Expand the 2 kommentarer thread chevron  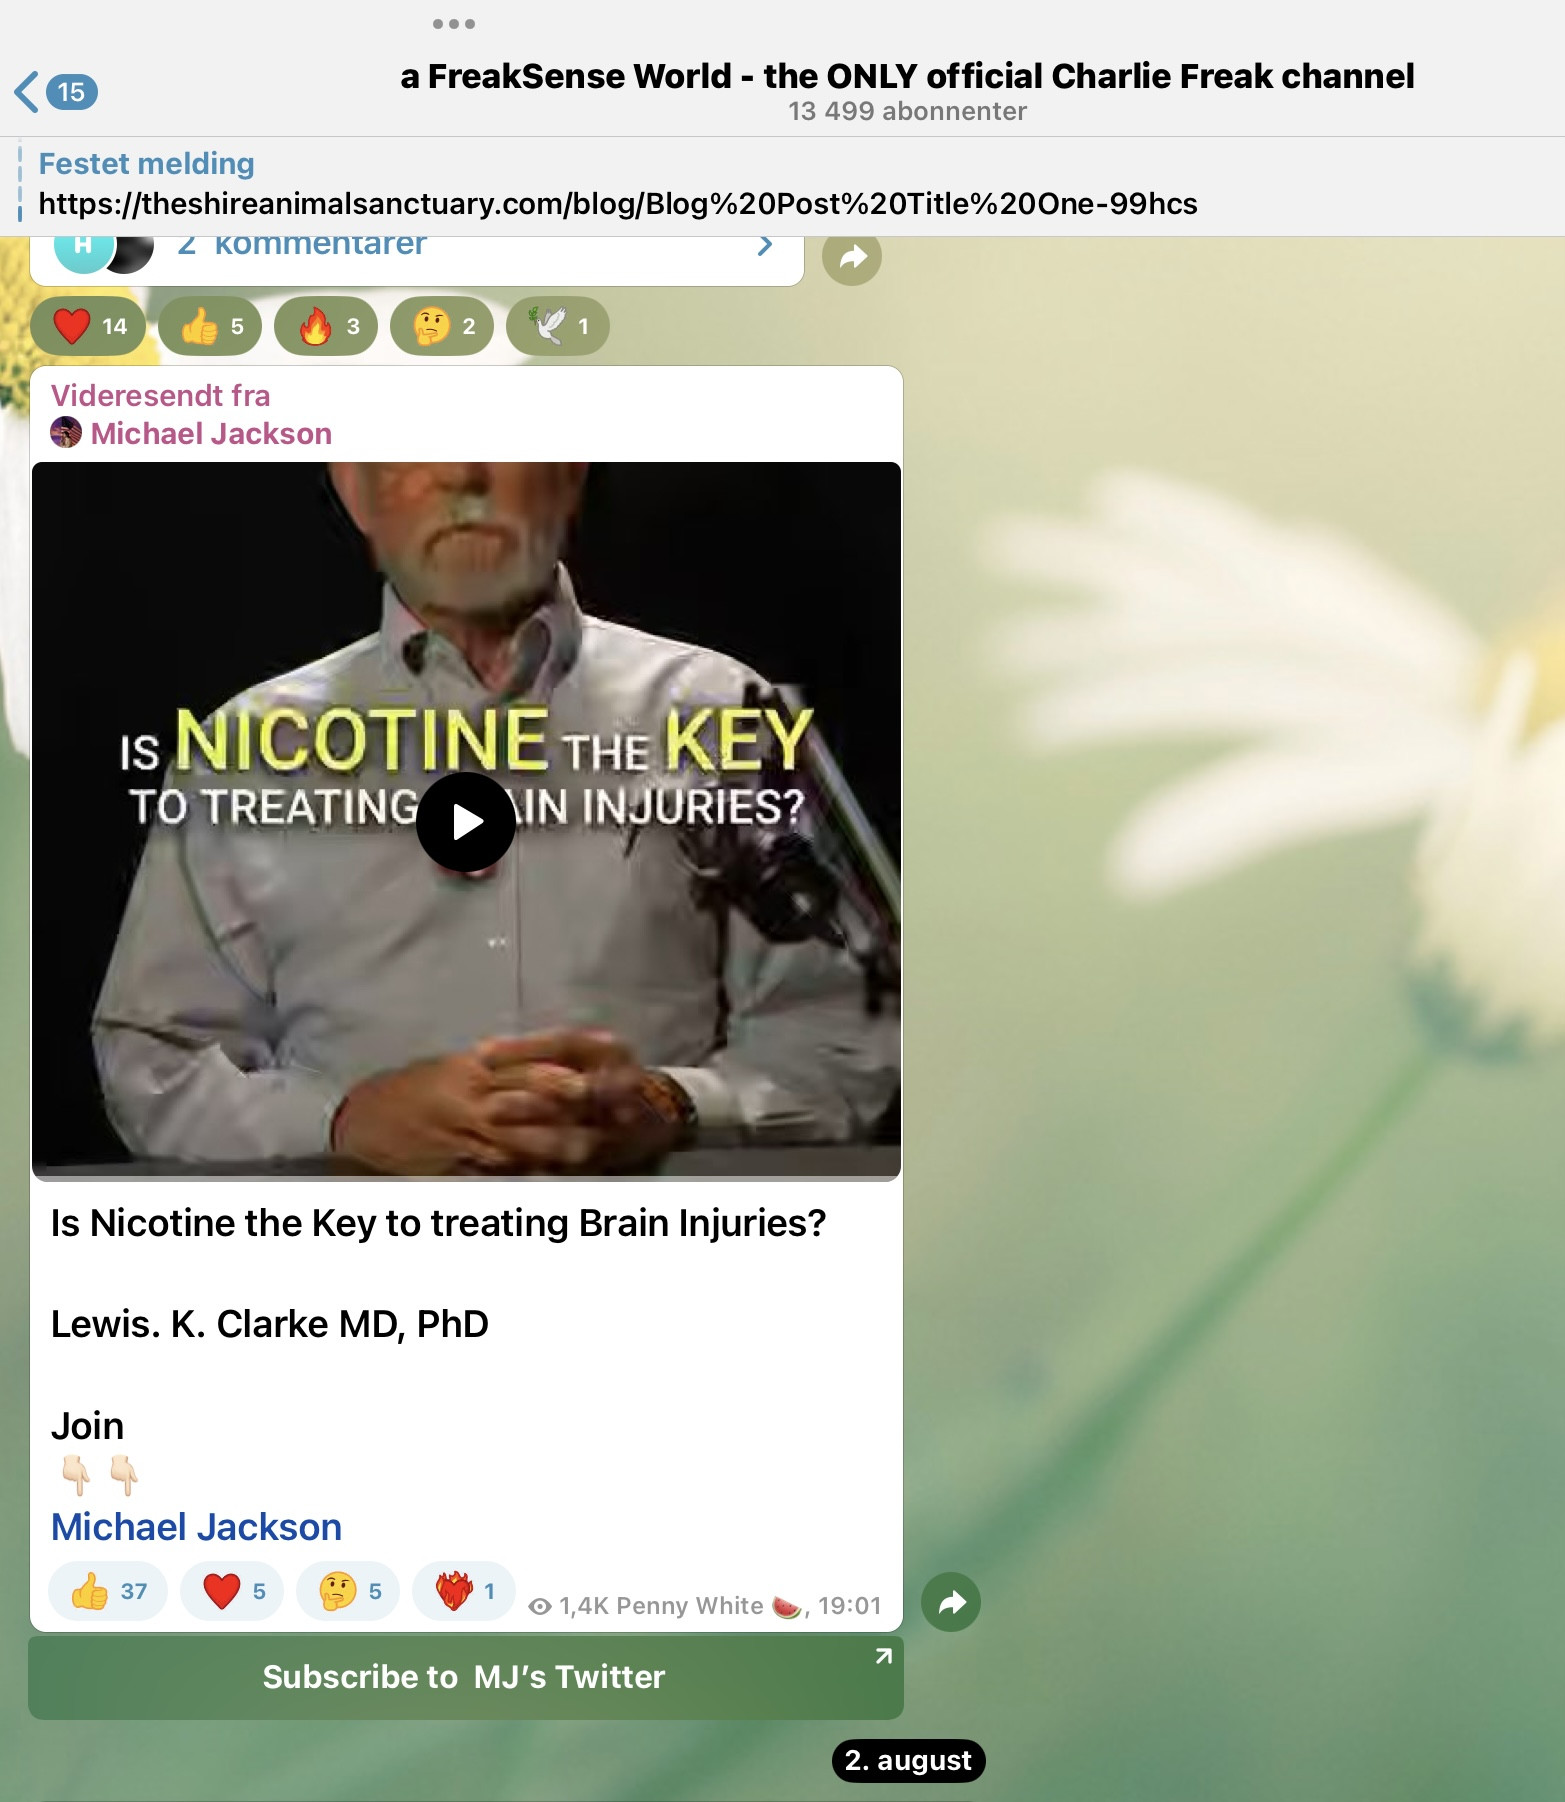point(765,246)
